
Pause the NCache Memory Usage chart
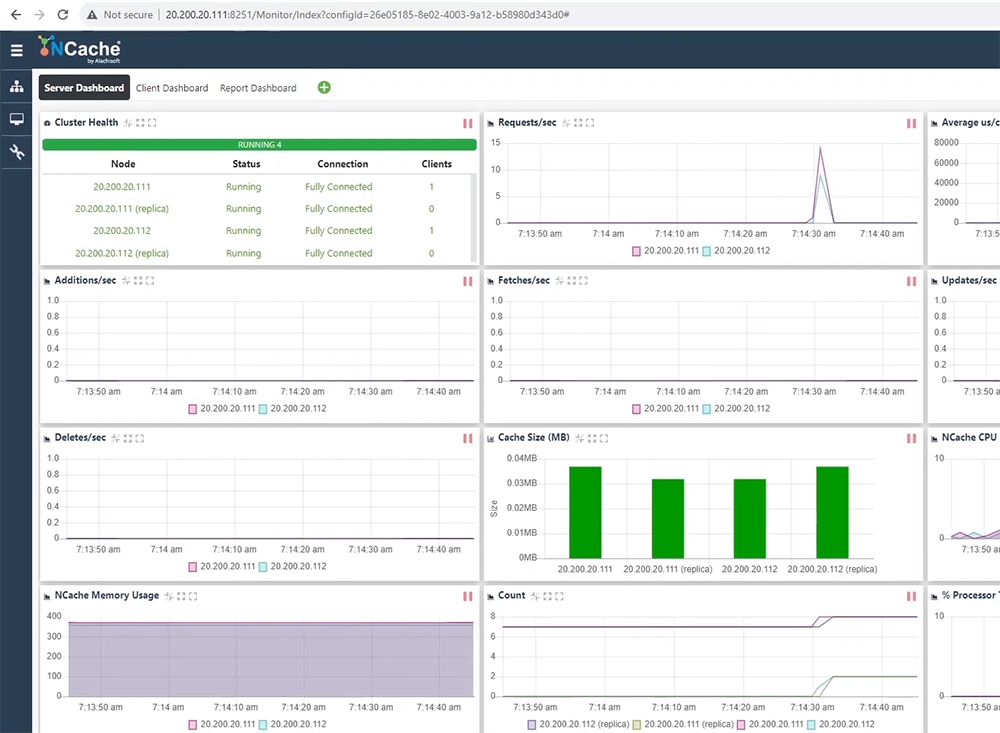tap(467, 596)
